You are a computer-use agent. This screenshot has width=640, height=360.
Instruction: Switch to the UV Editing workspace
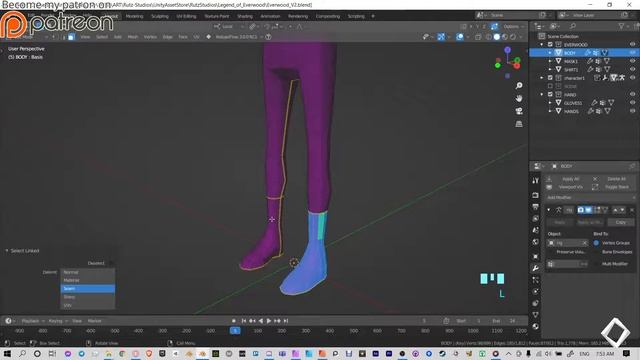pos(186,16)
